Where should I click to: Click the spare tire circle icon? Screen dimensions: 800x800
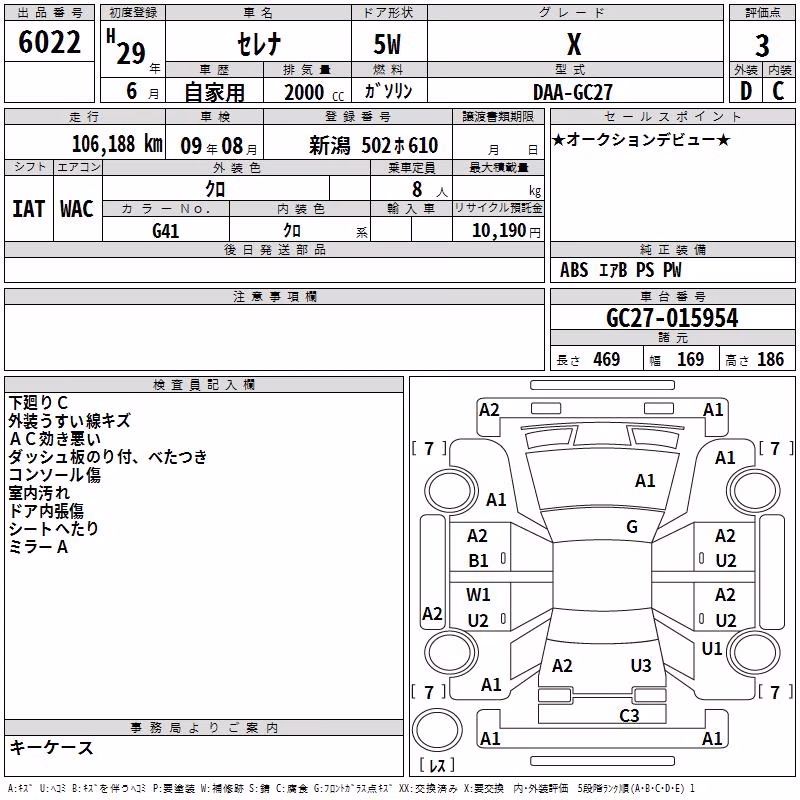437,730
